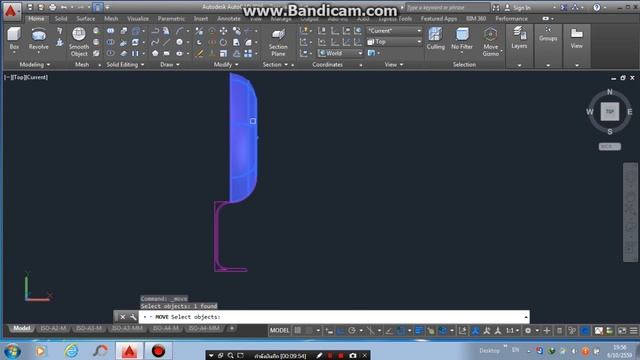Open the Windows Start button

(x=12, y=351)
